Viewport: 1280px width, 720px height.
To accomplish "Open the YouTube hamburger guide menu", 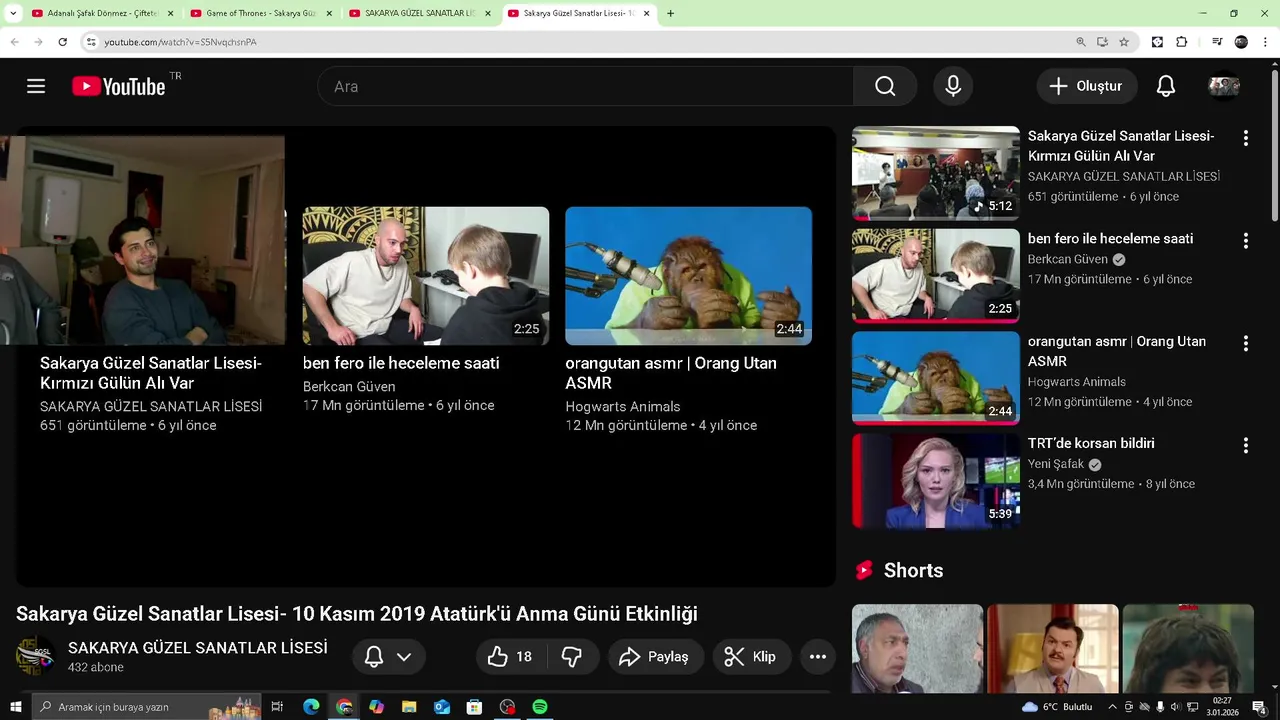I will tap(36, 86).
